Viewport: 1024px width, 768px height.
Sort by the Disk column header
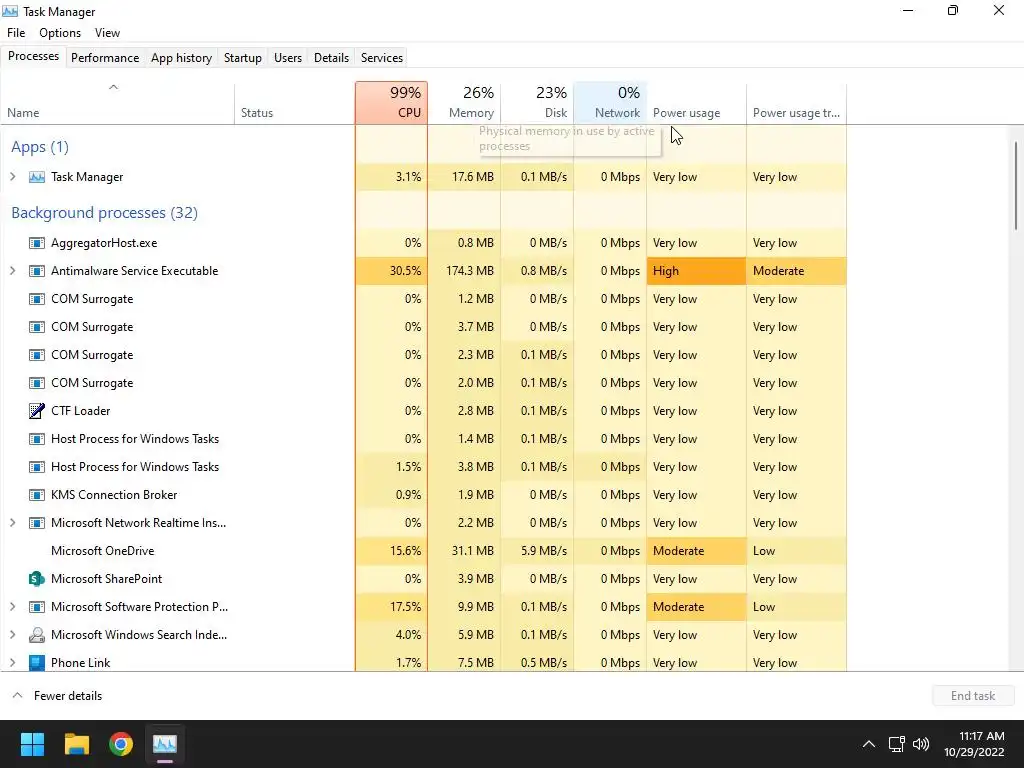537,103
